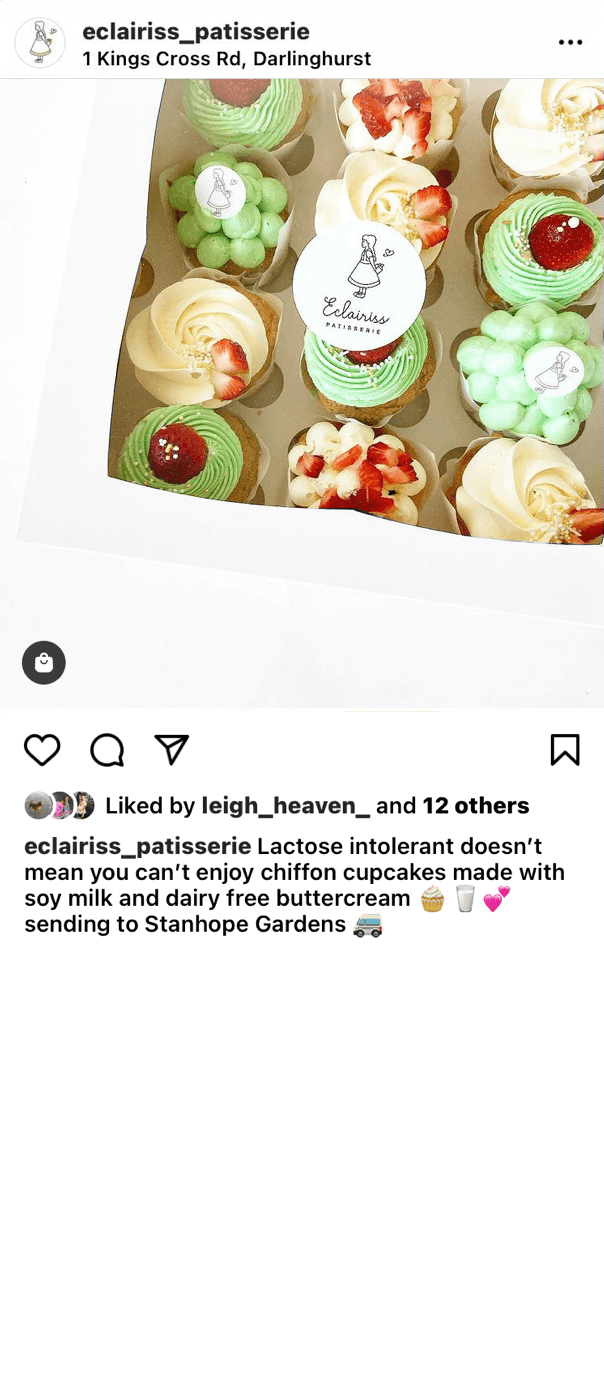
Task: Open leigh_heaven_ profile from the likes line
Action: 286,806
